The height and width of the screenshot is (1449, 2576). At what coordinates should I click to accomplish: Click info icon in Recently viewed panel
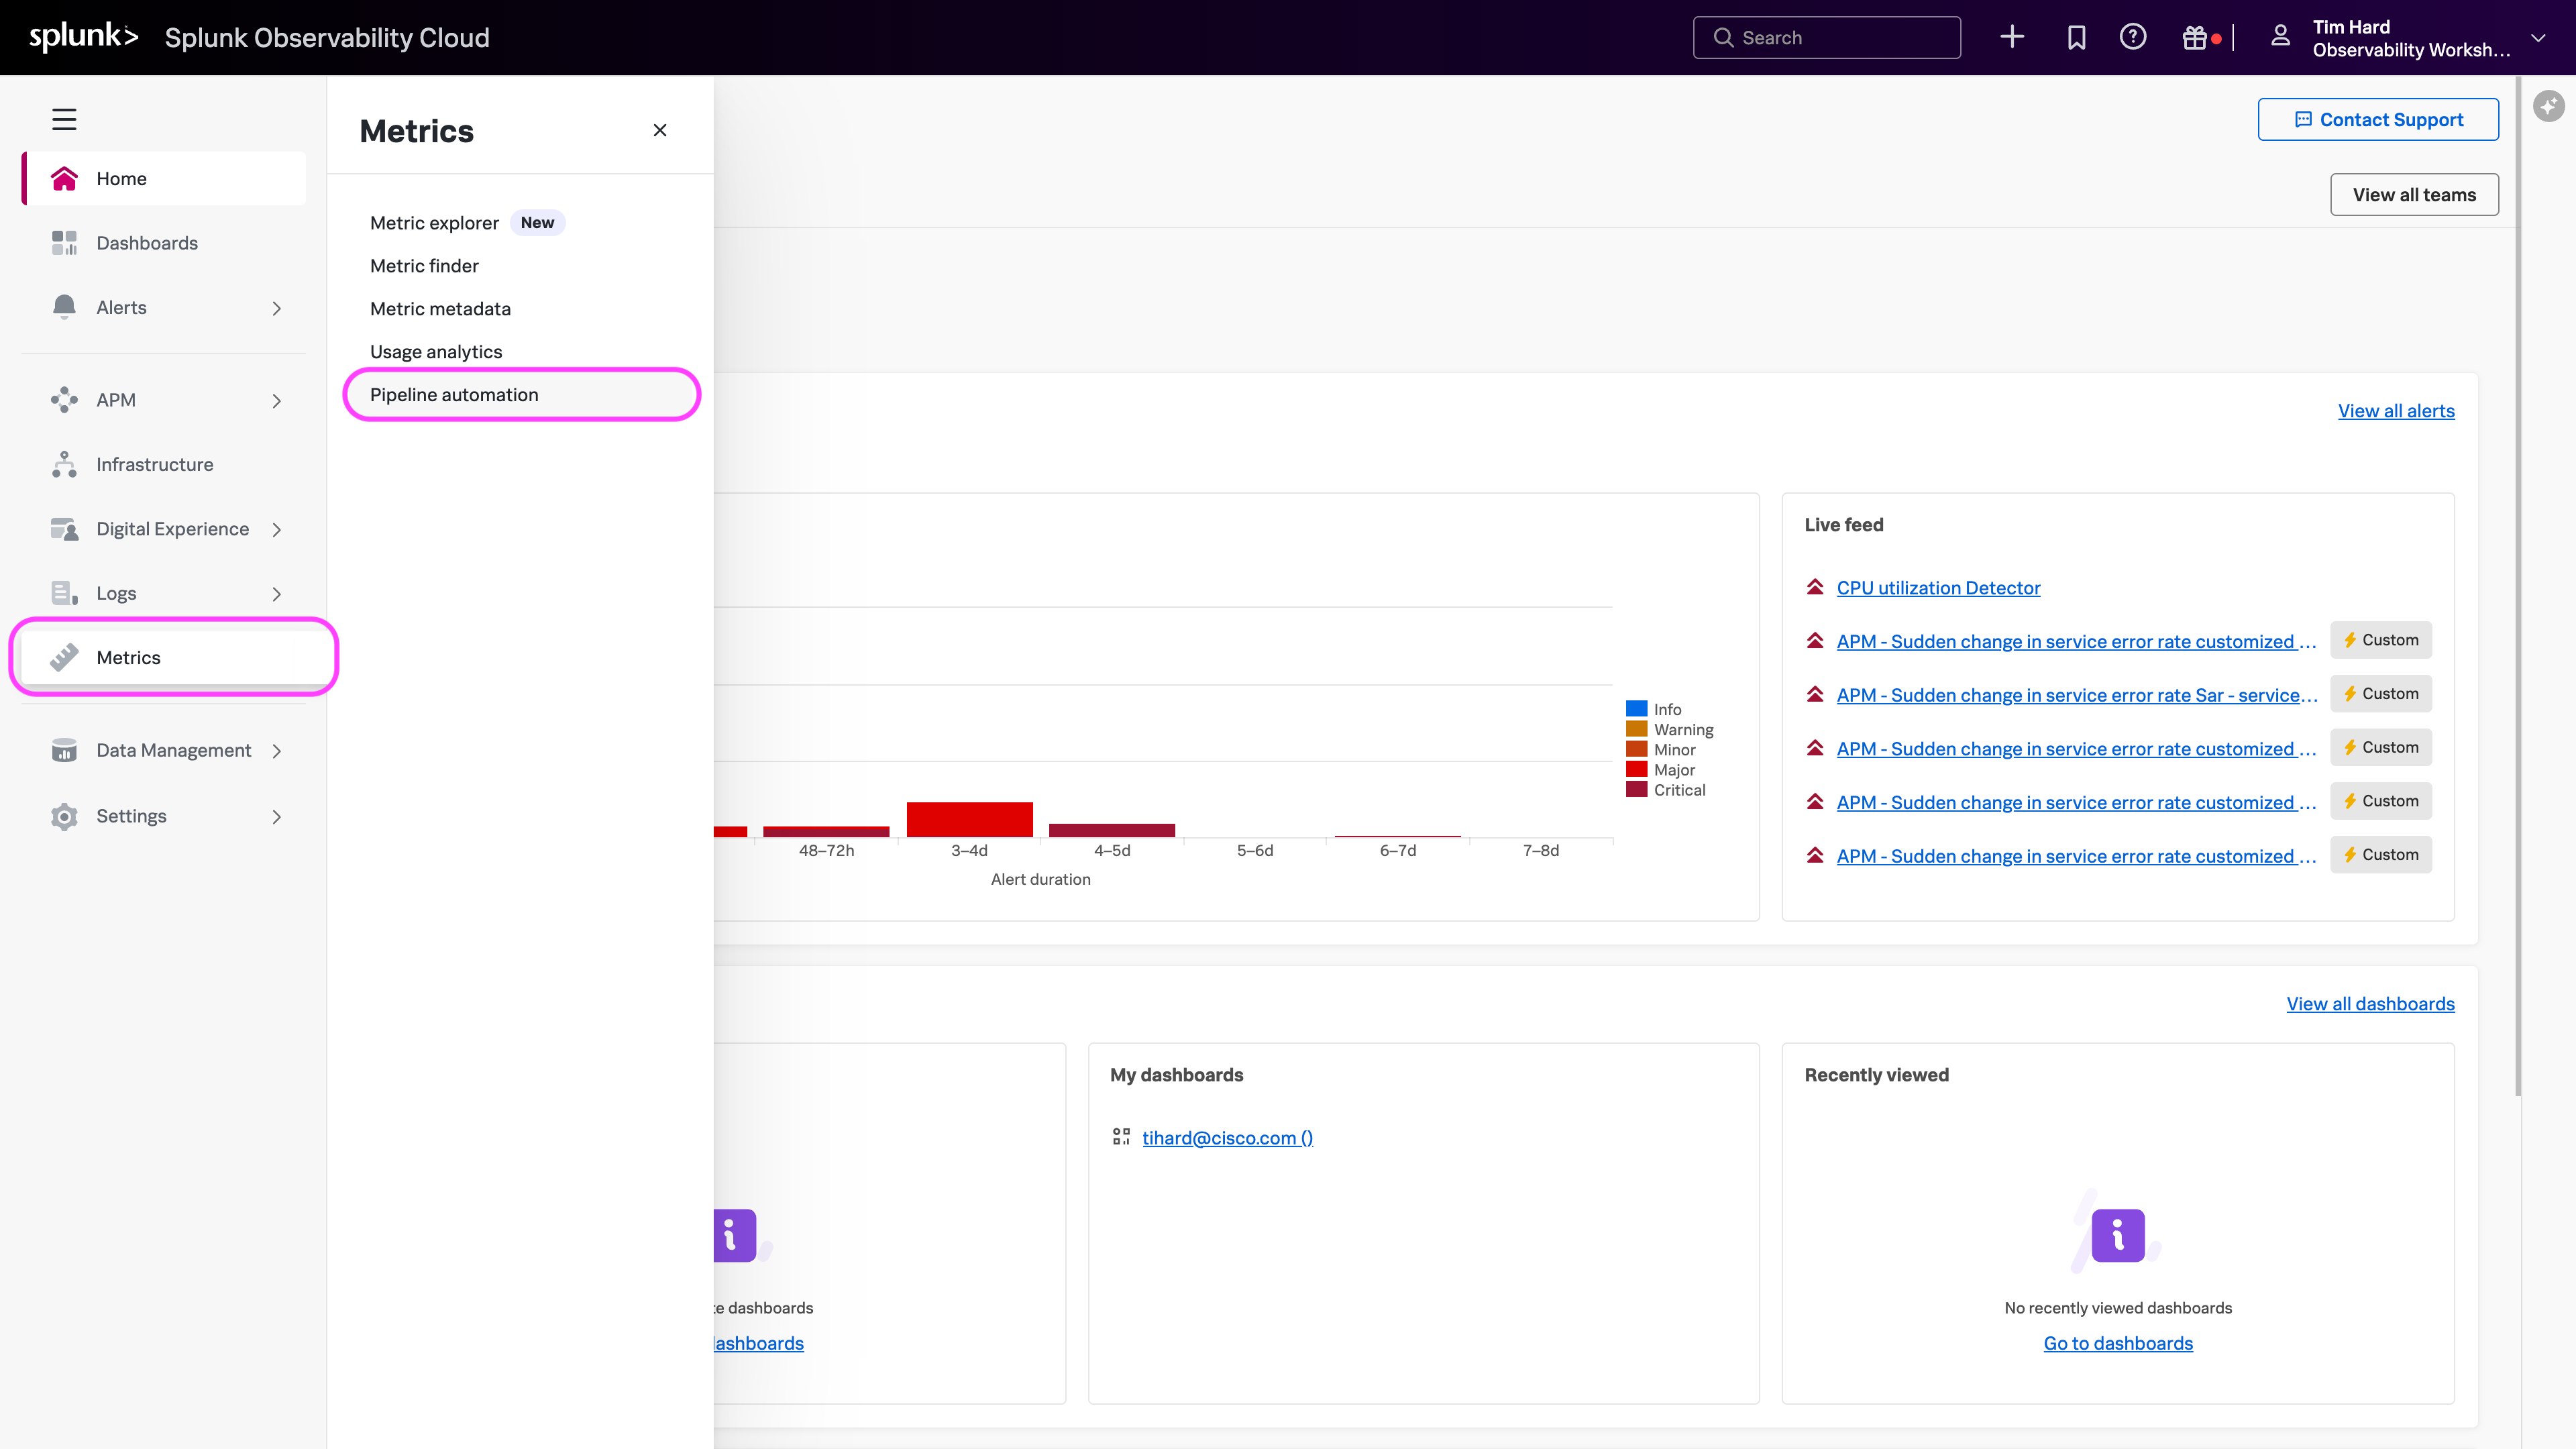click(2118, 1235)
